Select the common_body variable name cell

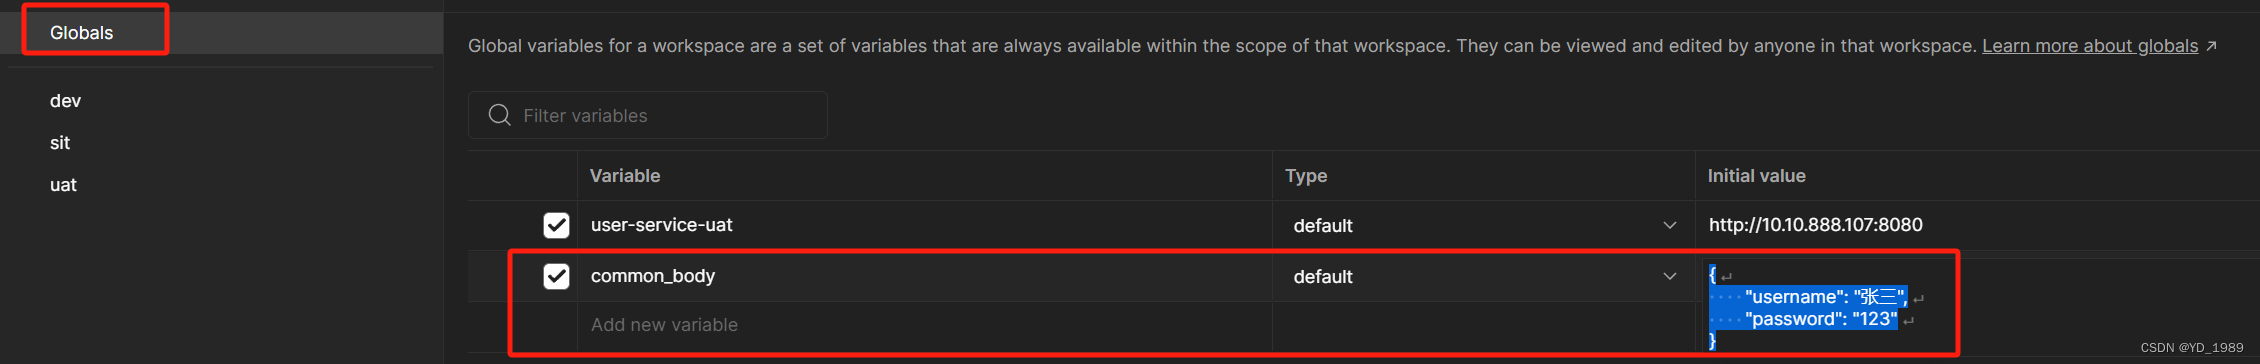(925, 276)
